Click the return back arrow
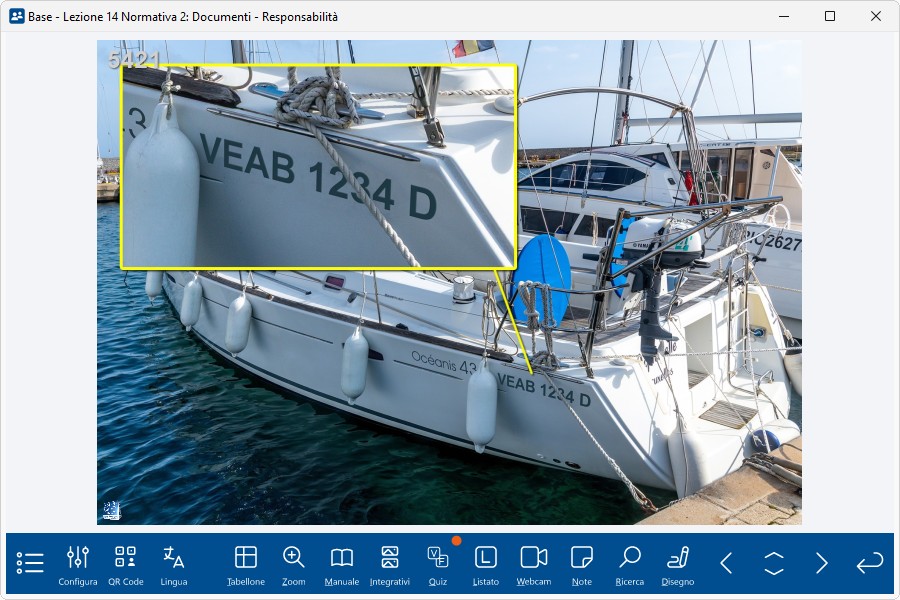 tap(870, 563)
